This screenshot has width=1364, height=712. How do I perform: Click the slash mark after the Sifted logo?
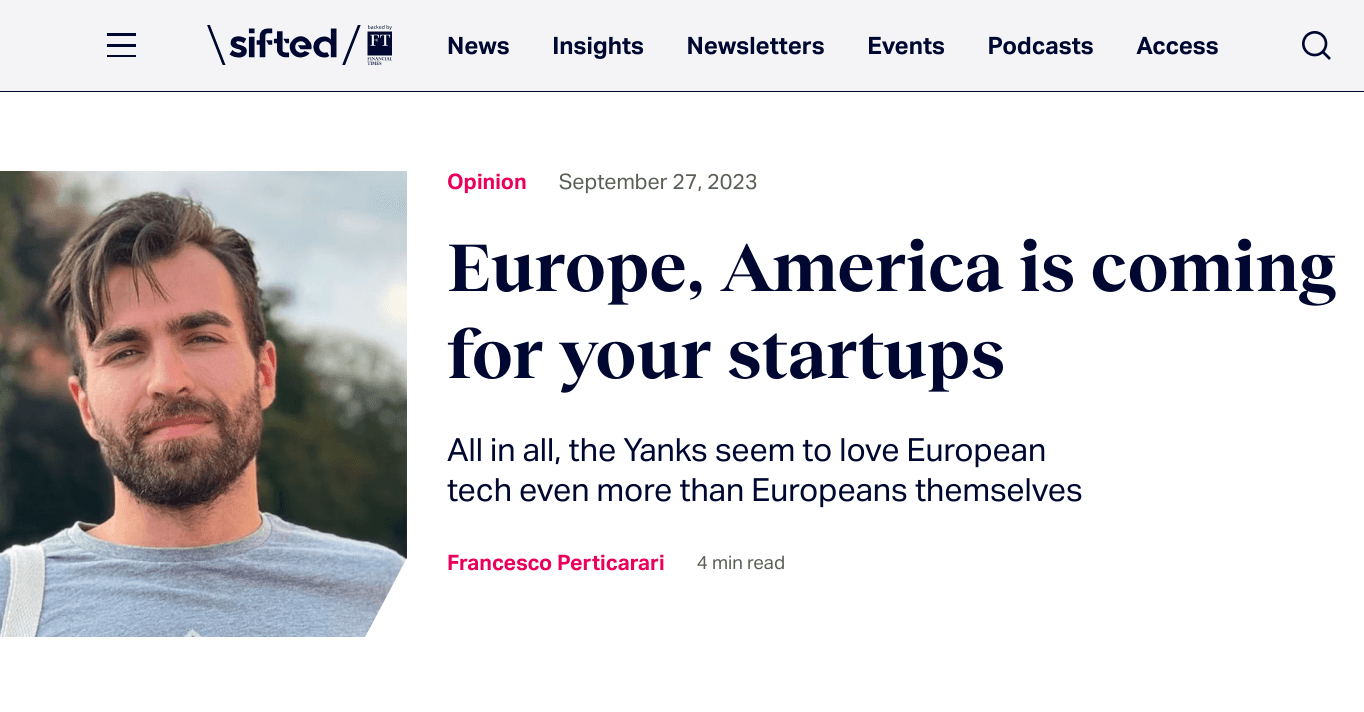352,45
